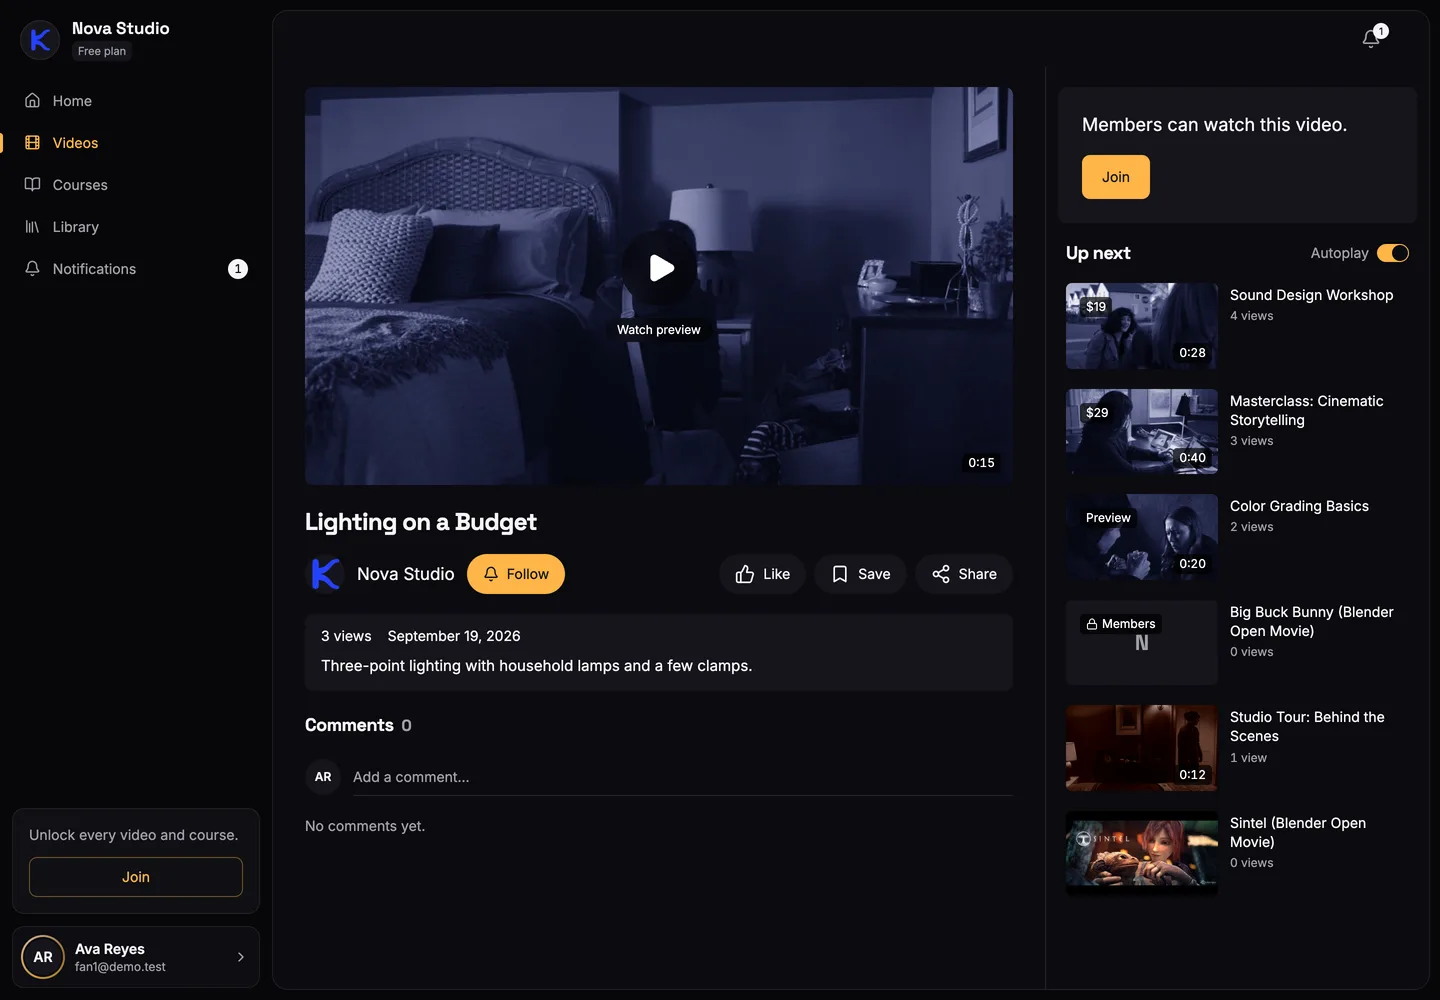Save the video with the bookmark button
This screenshot has width=1440, height=1000.
click(860, 574)
